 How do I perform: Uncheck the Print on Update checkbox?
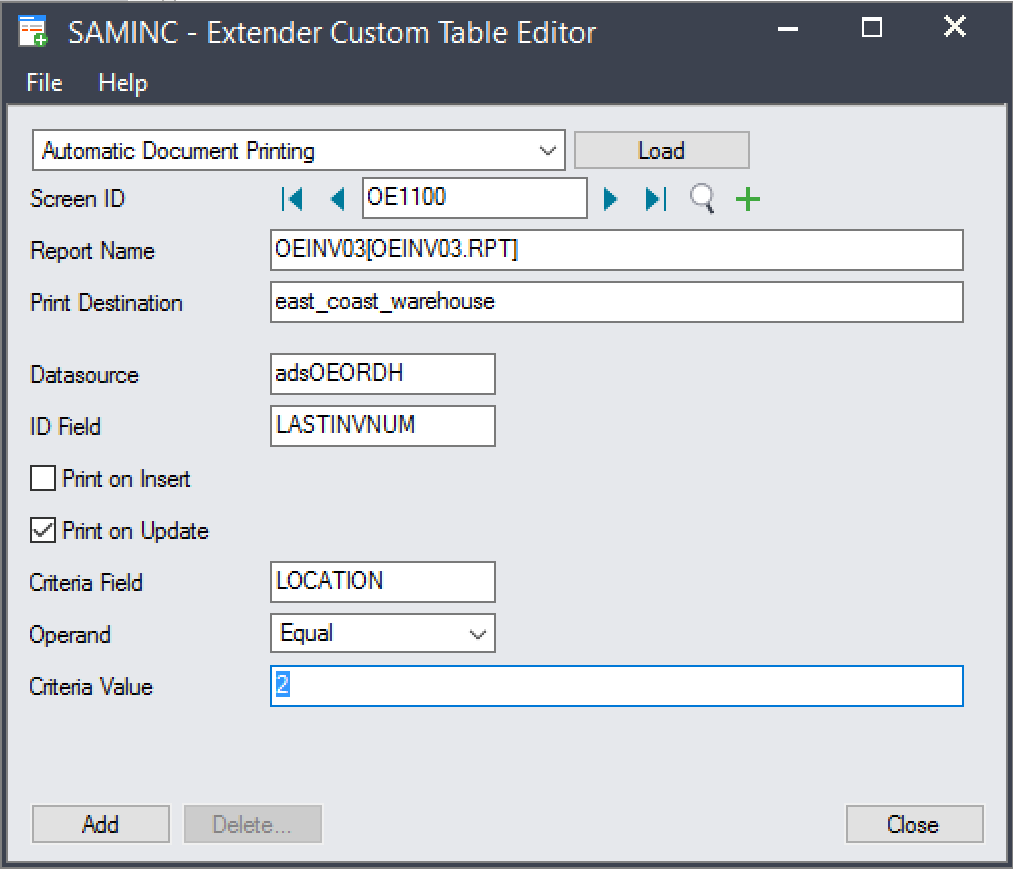[43, 530]
